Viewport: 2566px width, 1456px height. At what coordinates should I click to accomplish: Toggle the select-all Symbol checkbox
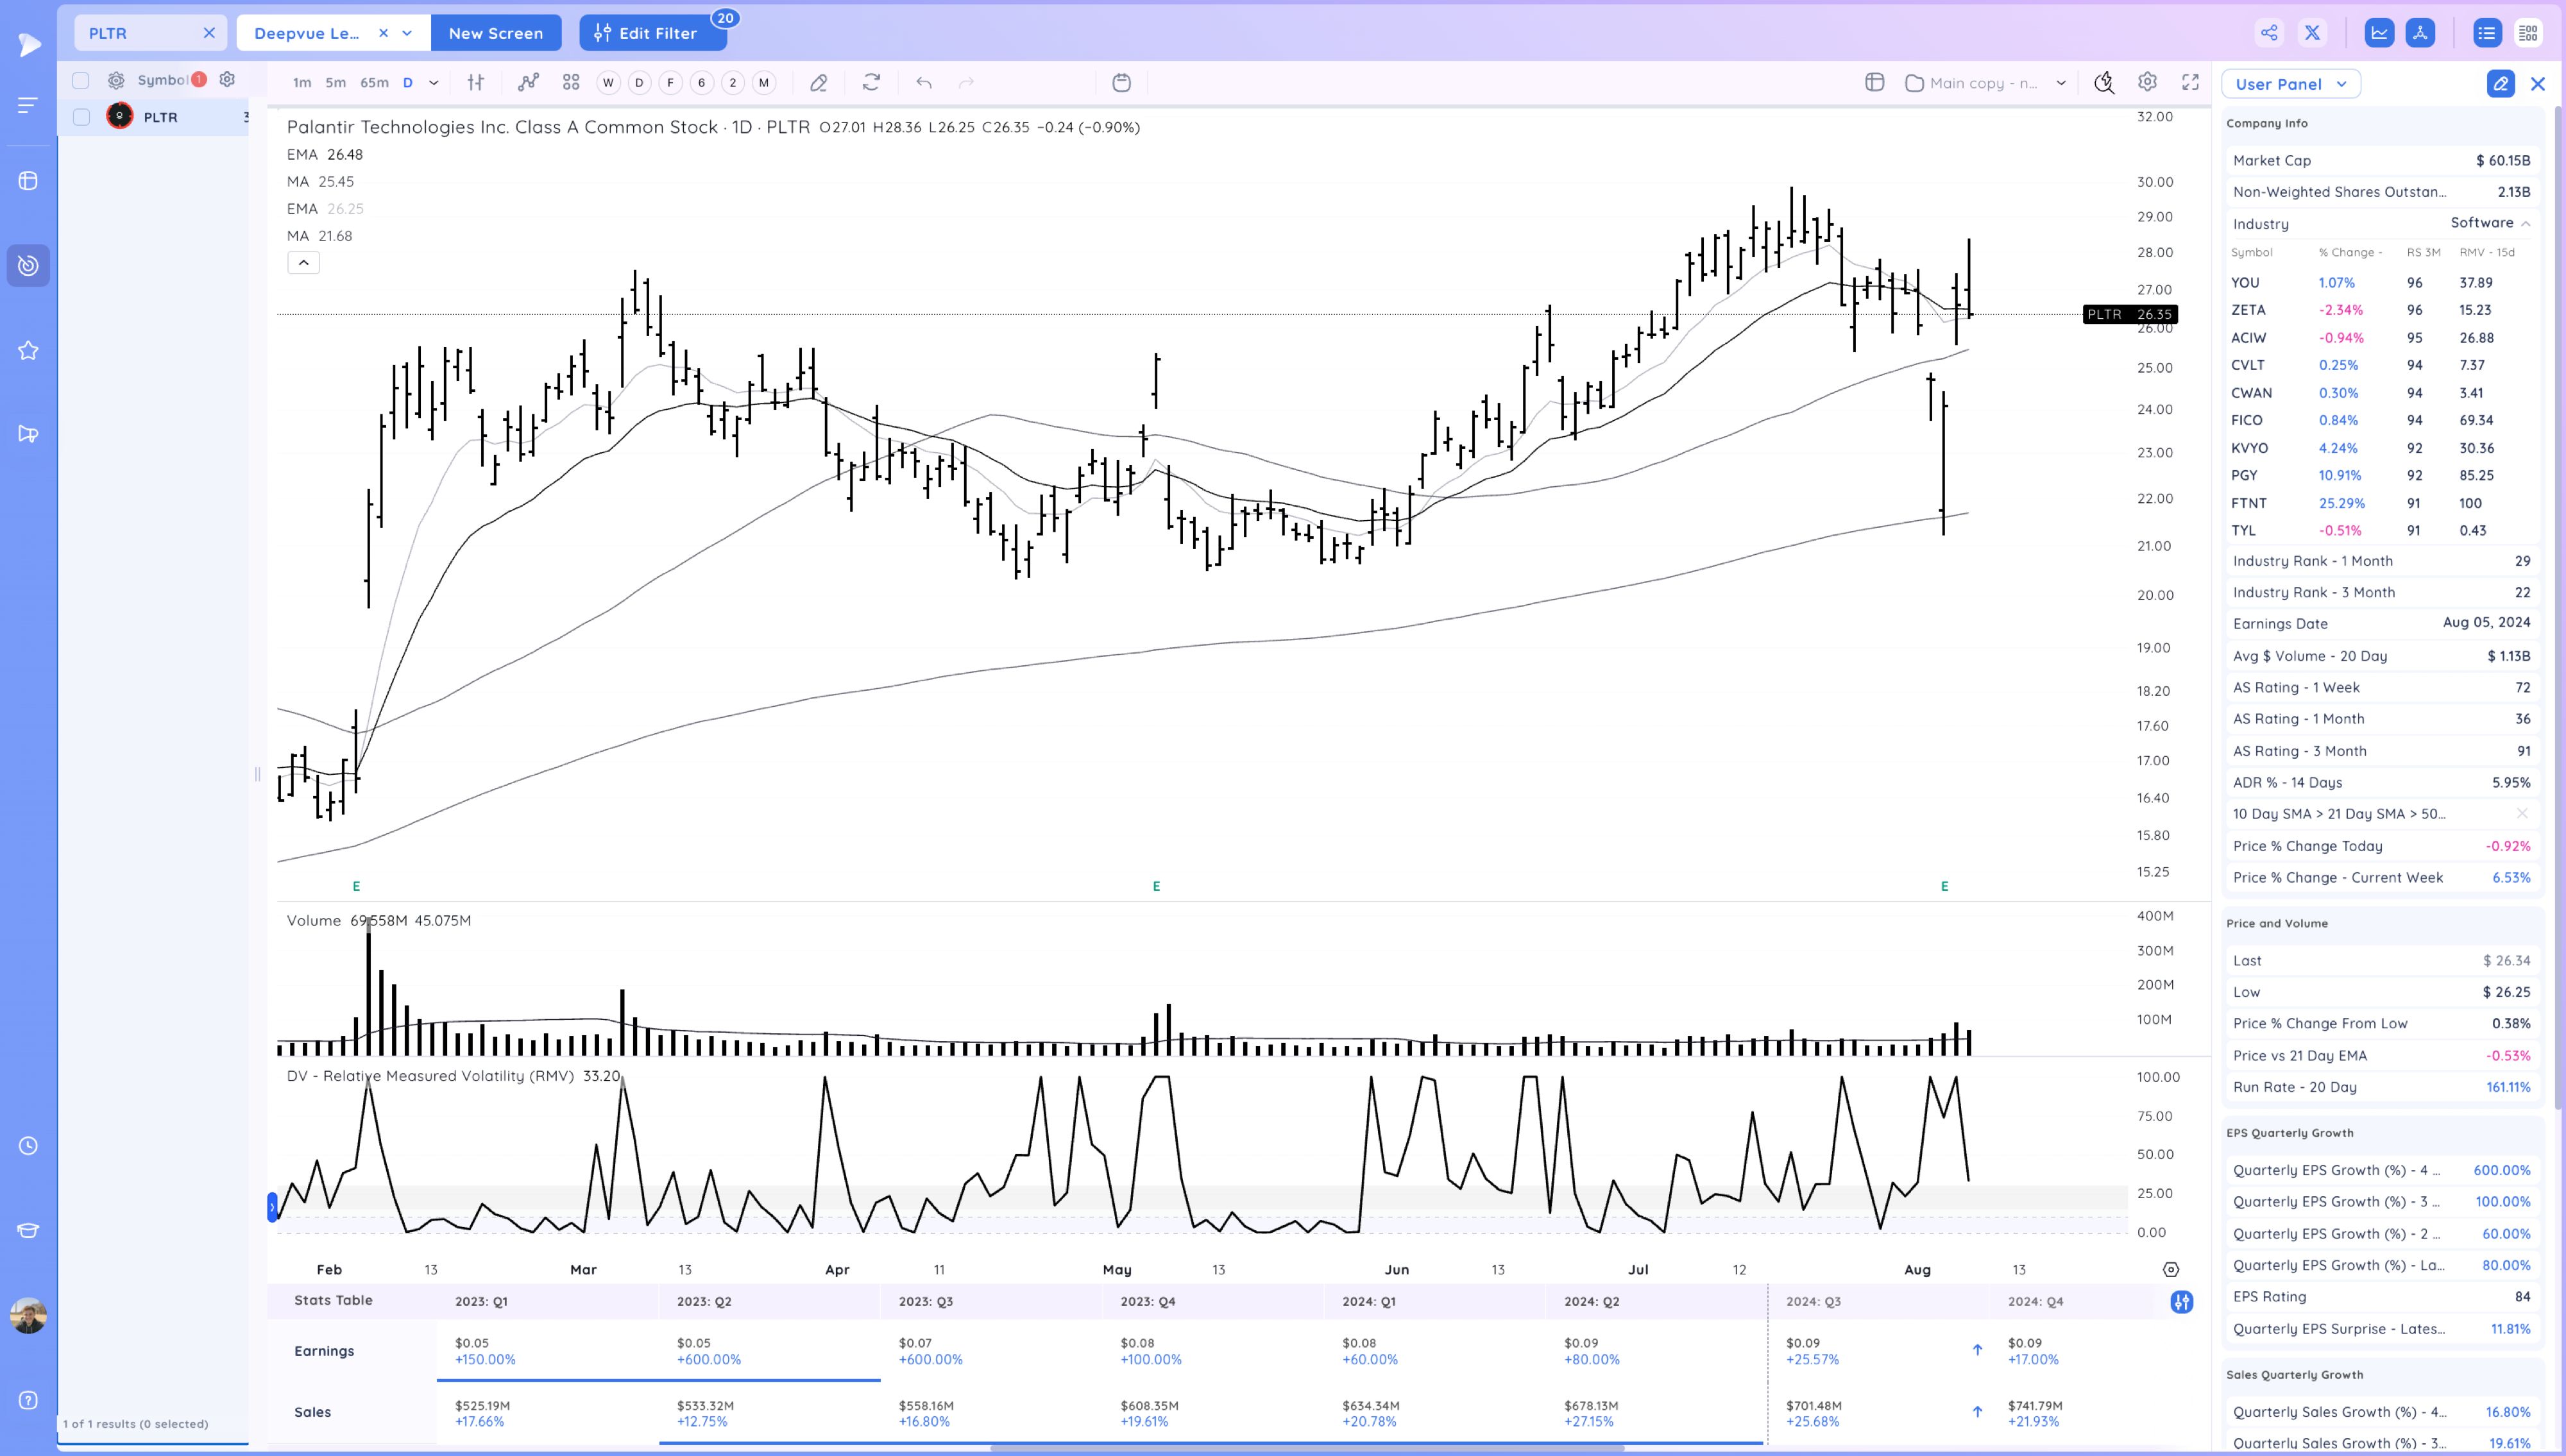tap(81, 80)
